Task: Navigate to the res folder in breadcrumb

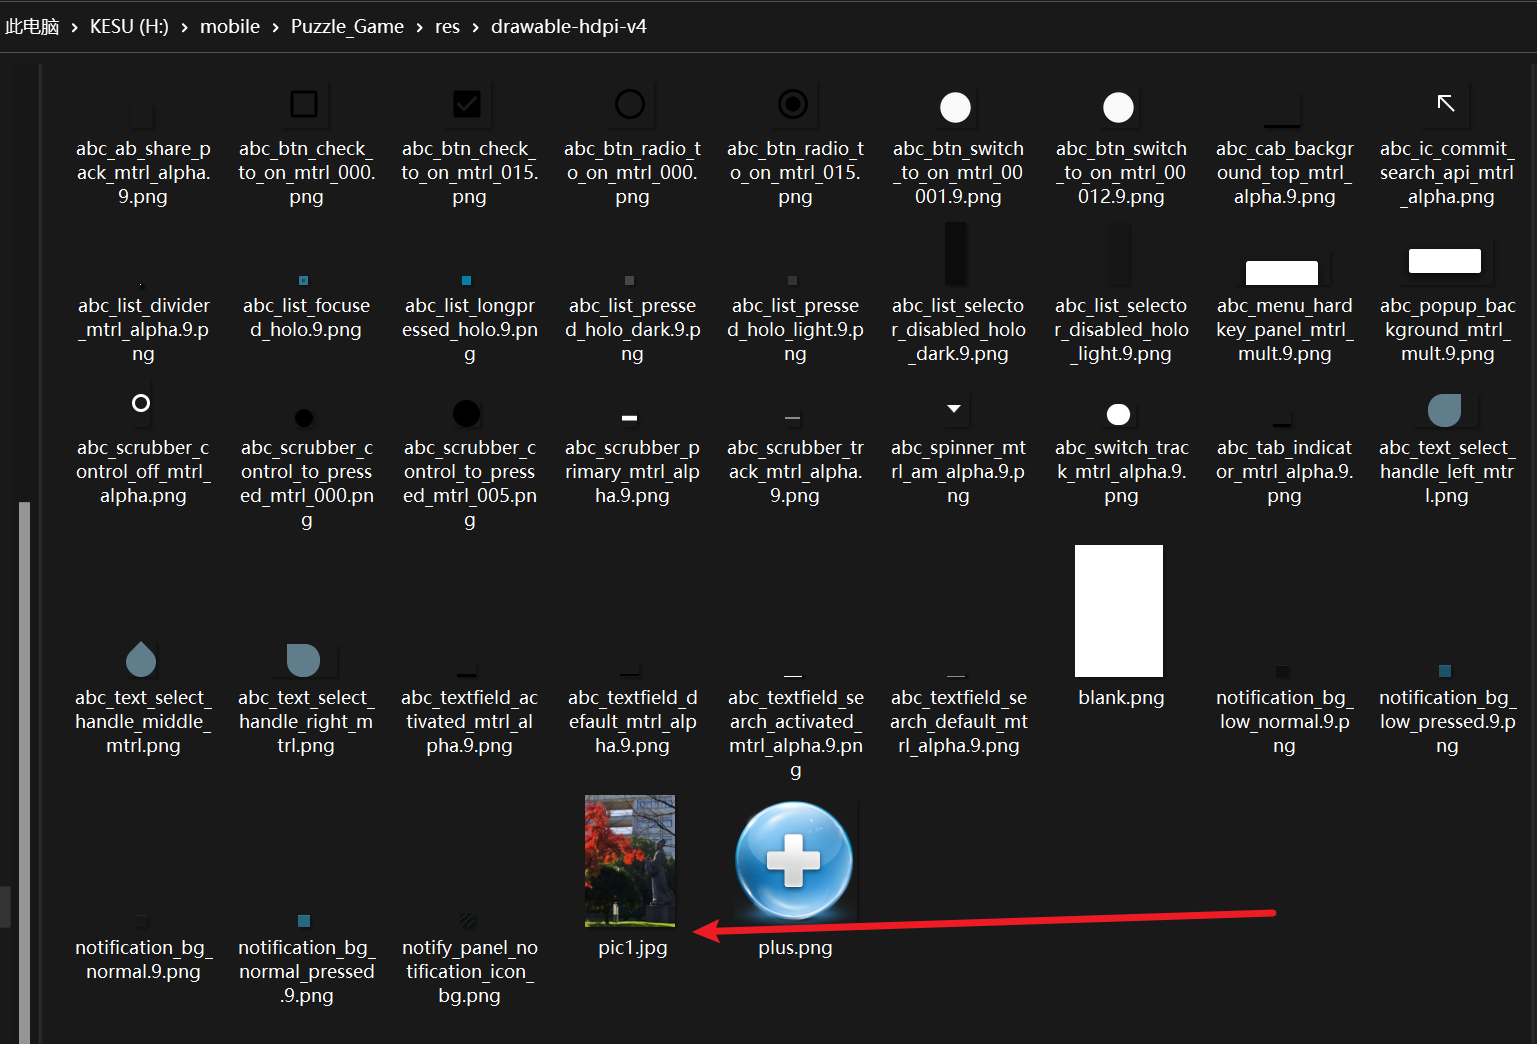Action: [447, 27]
